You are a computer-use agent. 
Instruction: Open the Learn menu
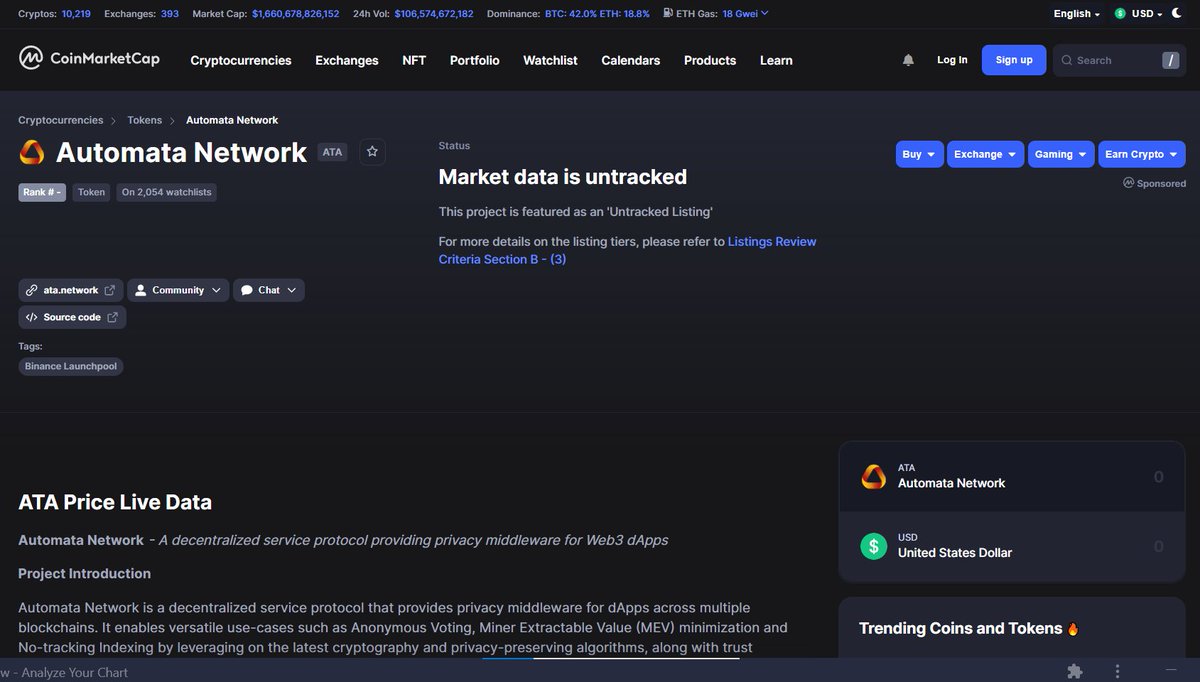[x=776, y=60]
